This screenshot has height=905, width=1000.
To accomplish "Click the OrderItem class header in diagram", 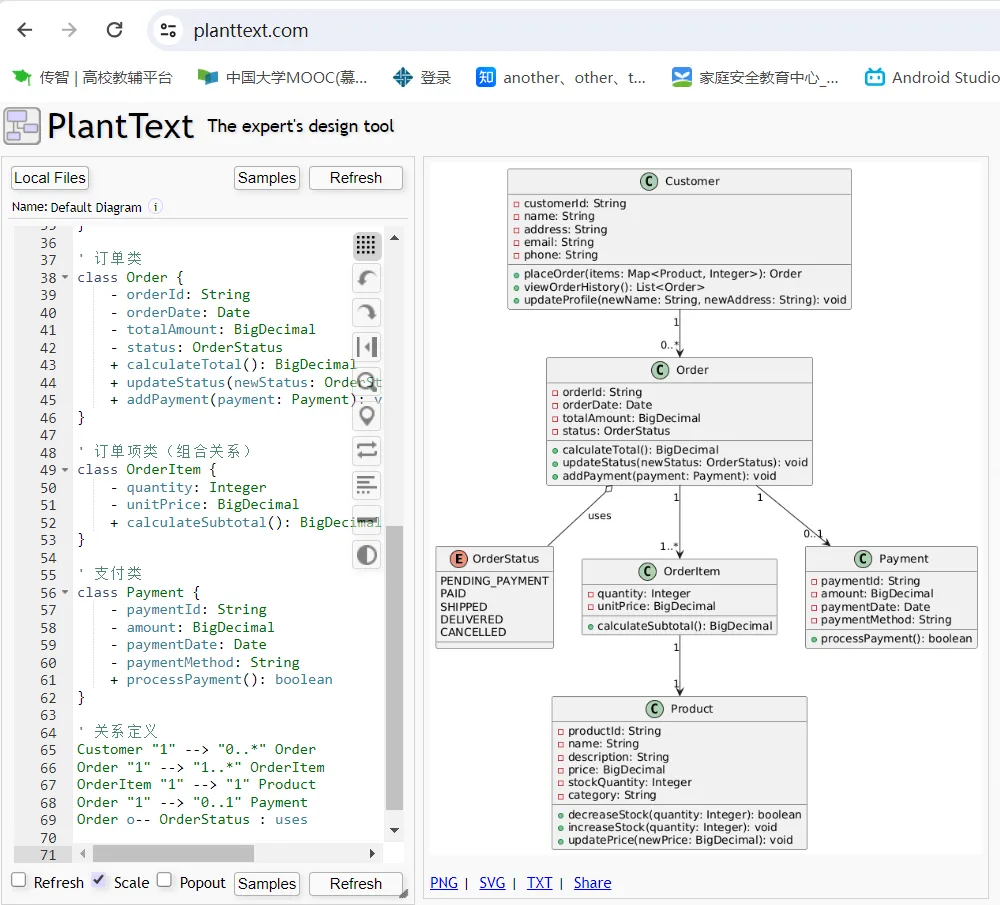I will pyautogui.click(x=679, y=571).
